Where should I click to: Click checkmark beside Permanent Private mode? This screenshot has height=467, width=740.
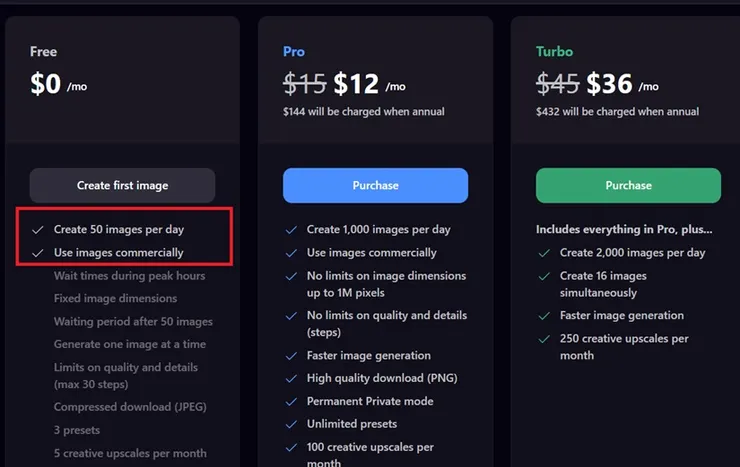tap(290, 401)
